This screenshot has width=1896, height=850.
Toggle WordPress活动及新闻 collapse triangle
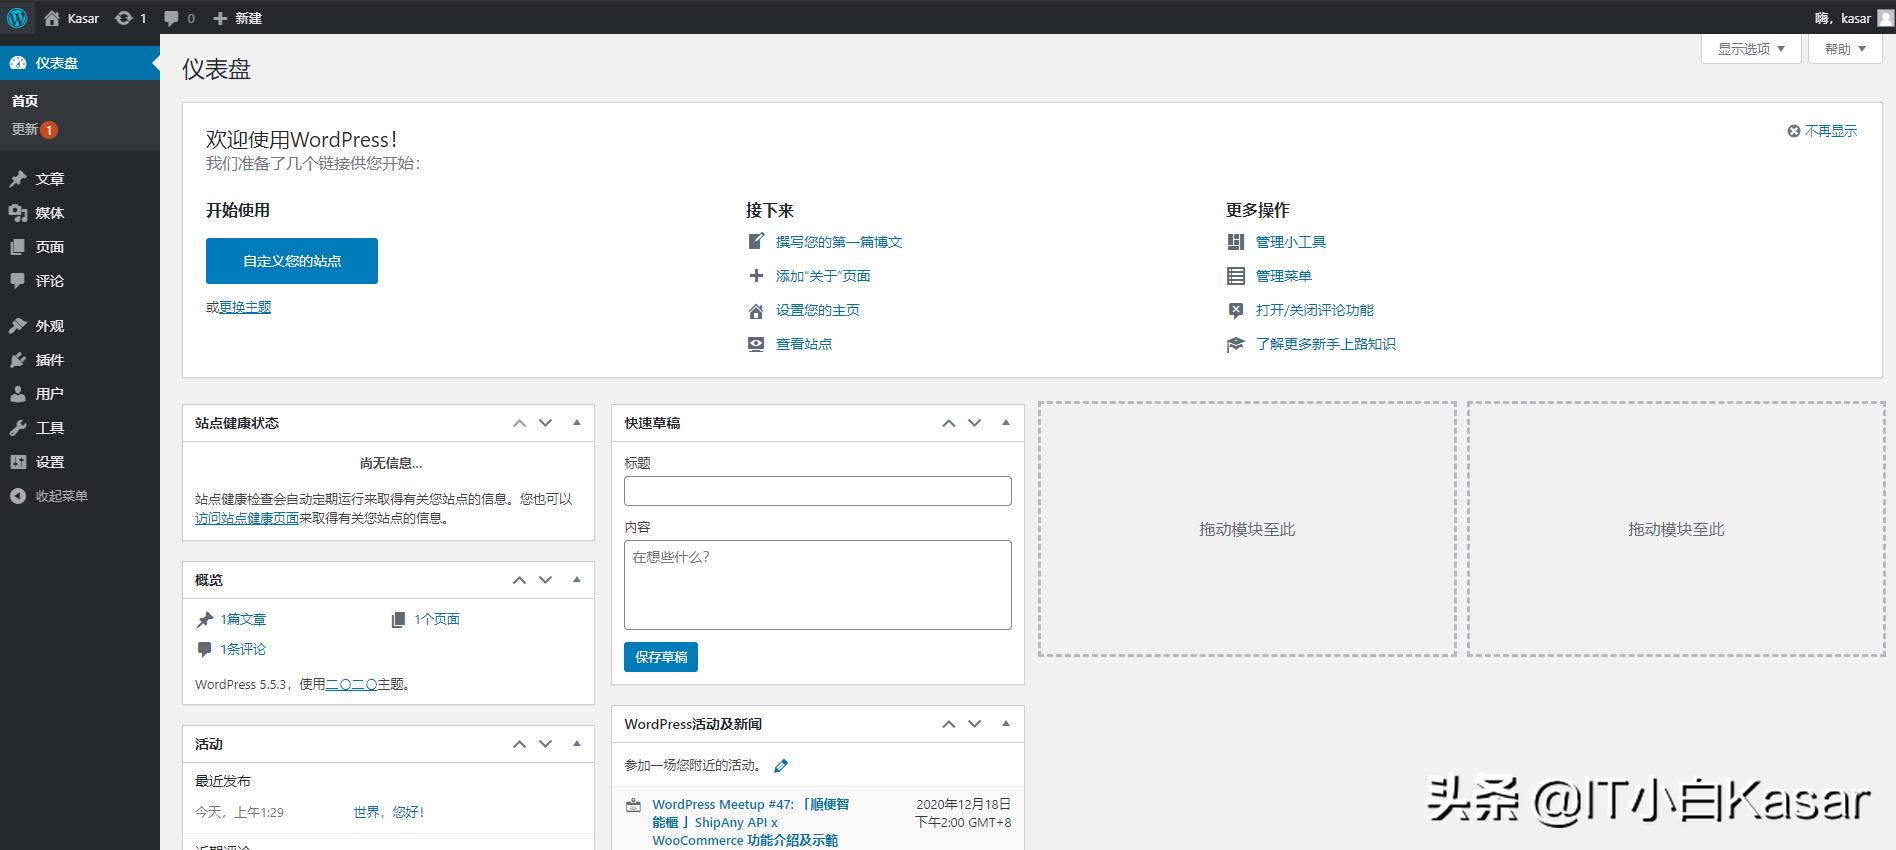(1006, 724)
